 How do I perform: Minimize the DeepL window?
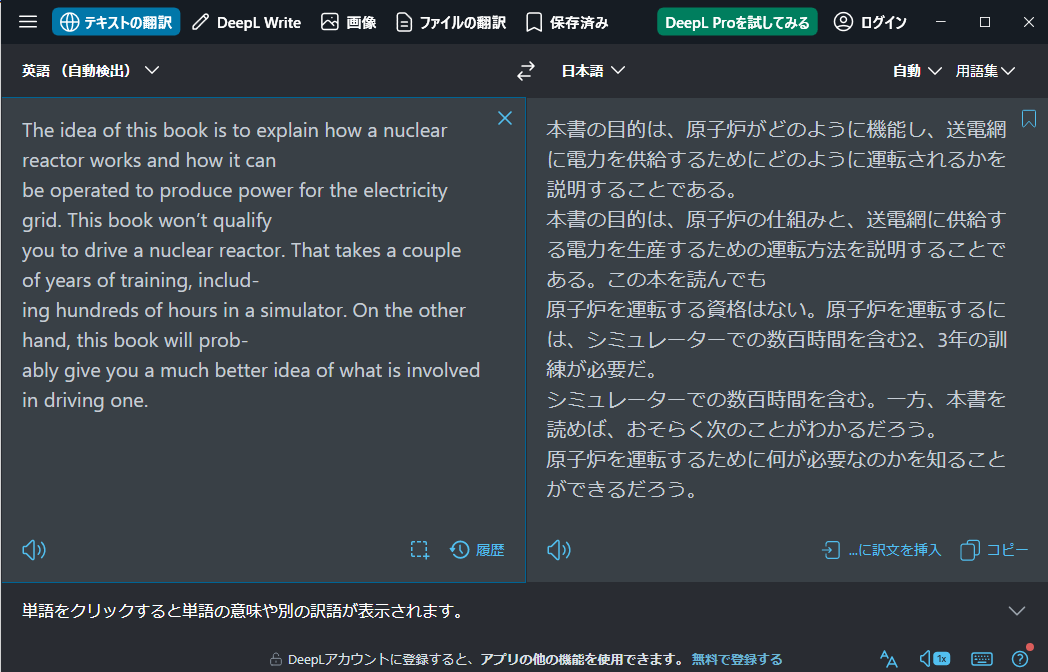(x=940, y=22)
